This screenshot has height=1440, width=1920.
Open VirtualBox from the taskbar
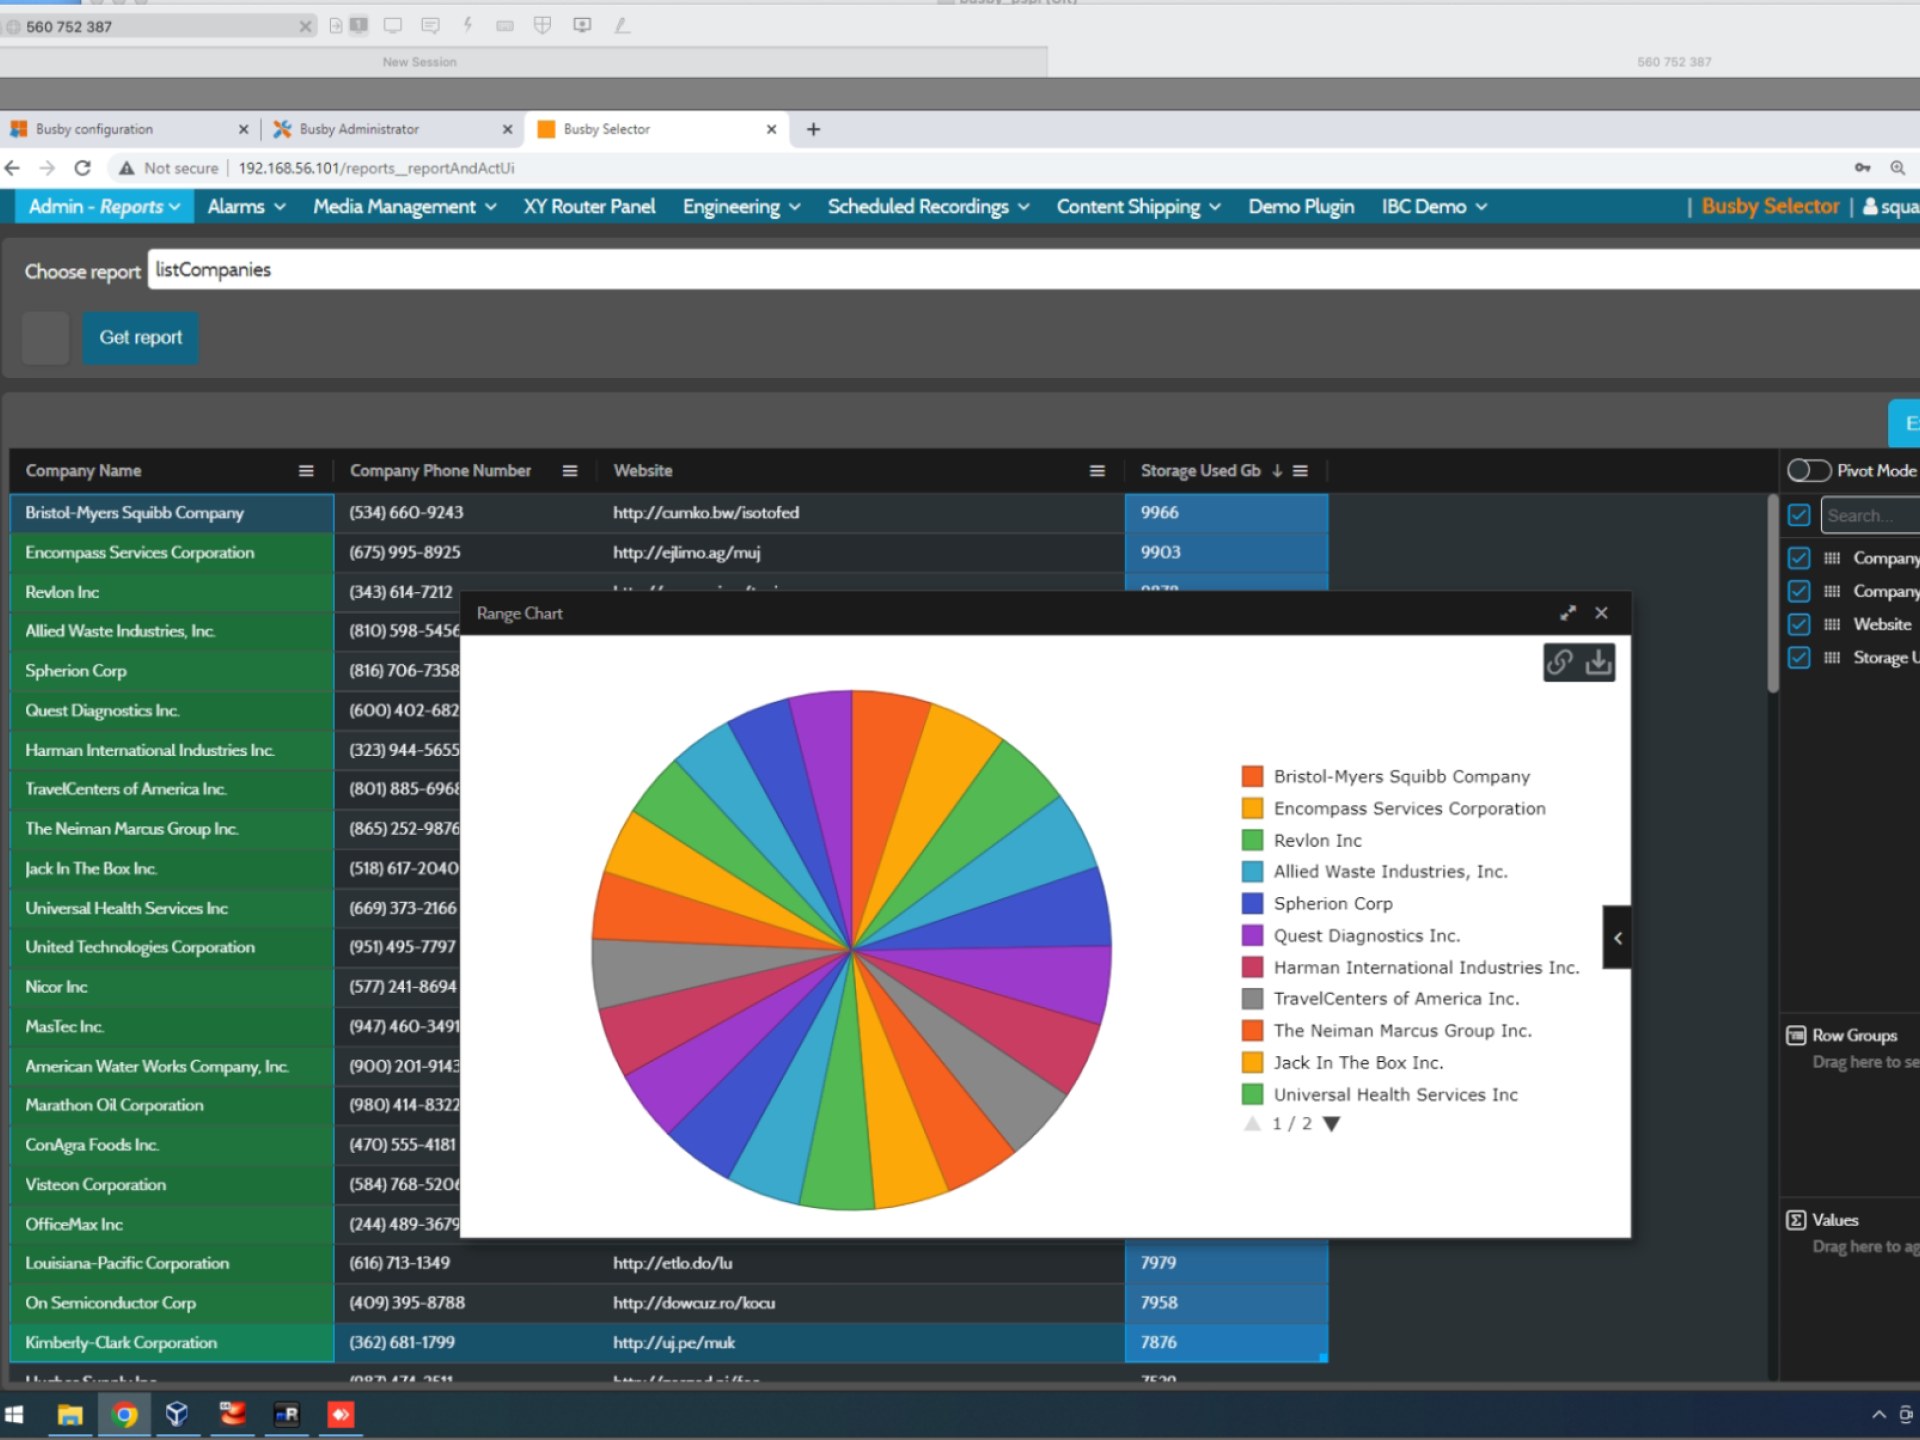(177, 1415)
